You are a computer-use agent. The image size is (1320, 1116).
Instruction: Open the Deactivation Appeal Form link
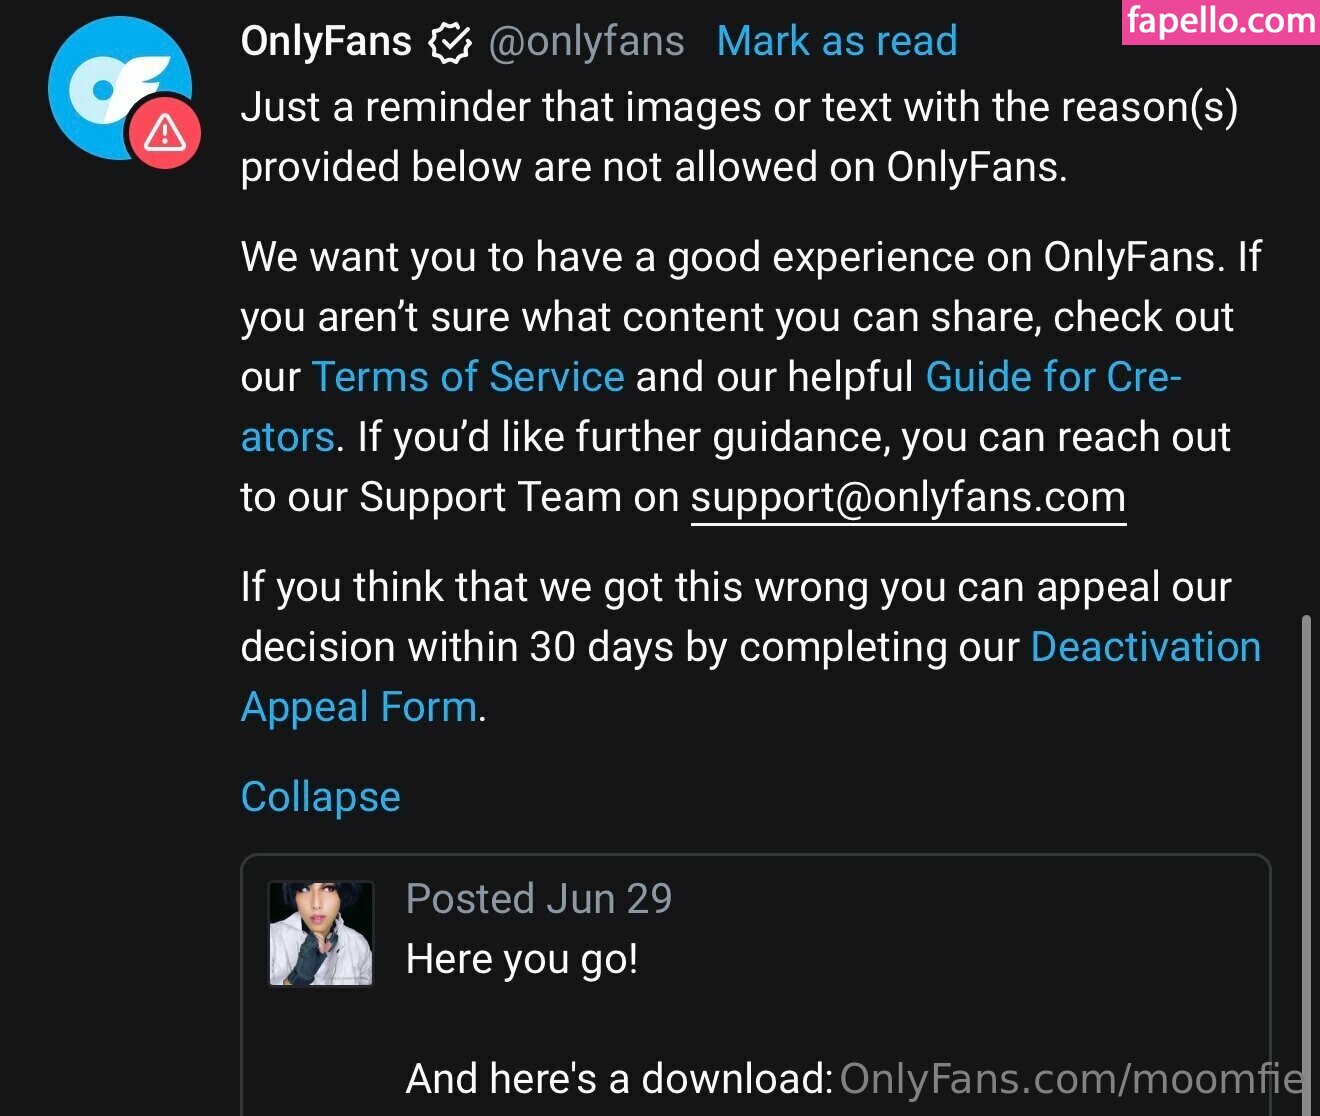1145,647
